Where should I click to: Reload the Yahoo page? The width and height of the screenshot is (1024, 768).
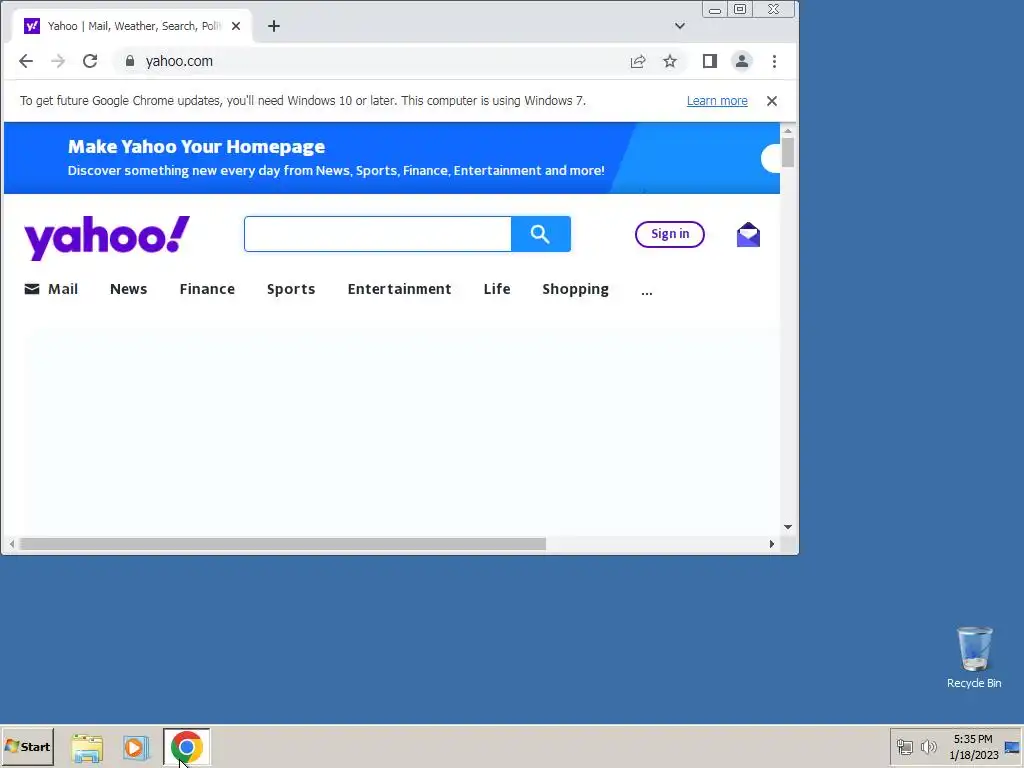click(90, 61)
